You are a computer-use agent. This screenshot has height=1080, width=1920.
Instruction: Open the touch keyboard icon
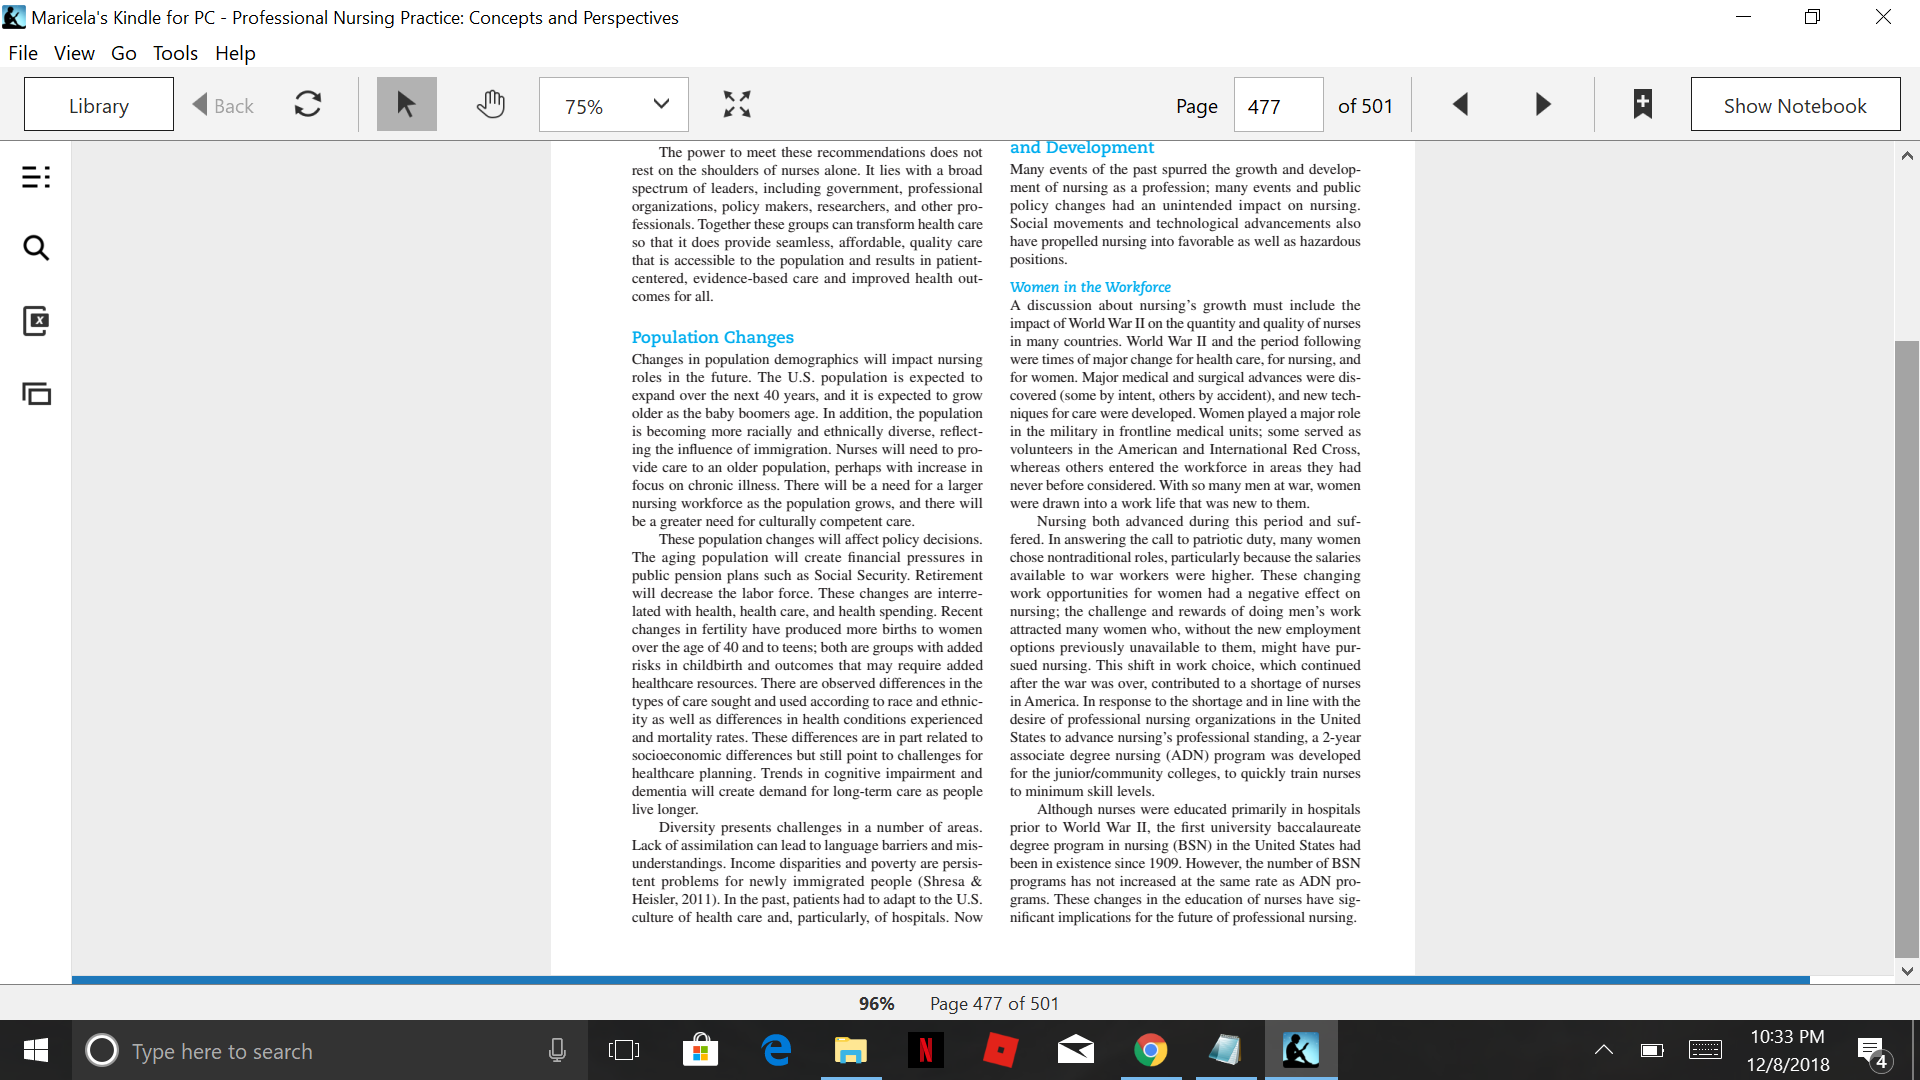coord(1705,1050)
